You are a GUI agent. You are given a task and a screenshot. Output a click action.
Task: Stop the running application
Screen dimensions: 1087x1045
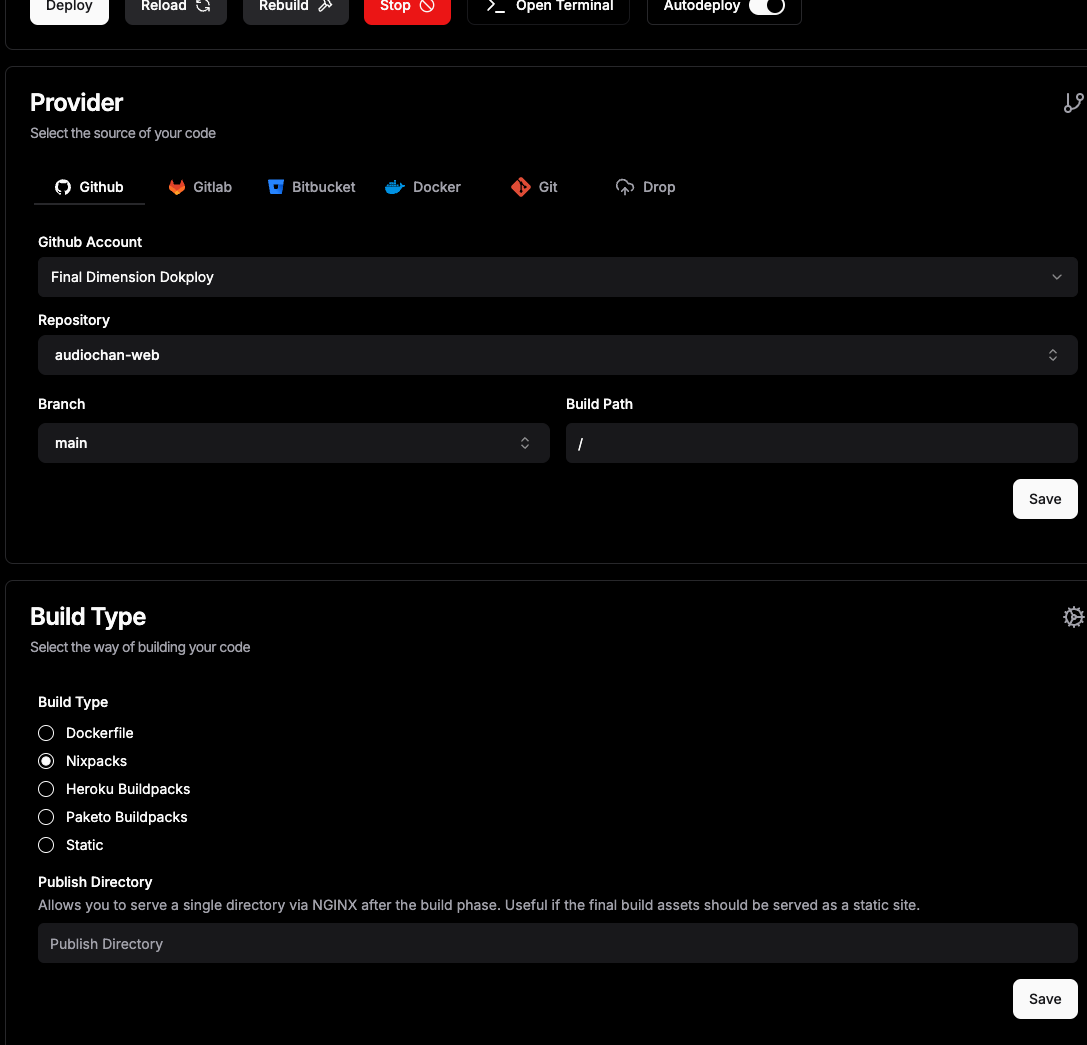407,8
